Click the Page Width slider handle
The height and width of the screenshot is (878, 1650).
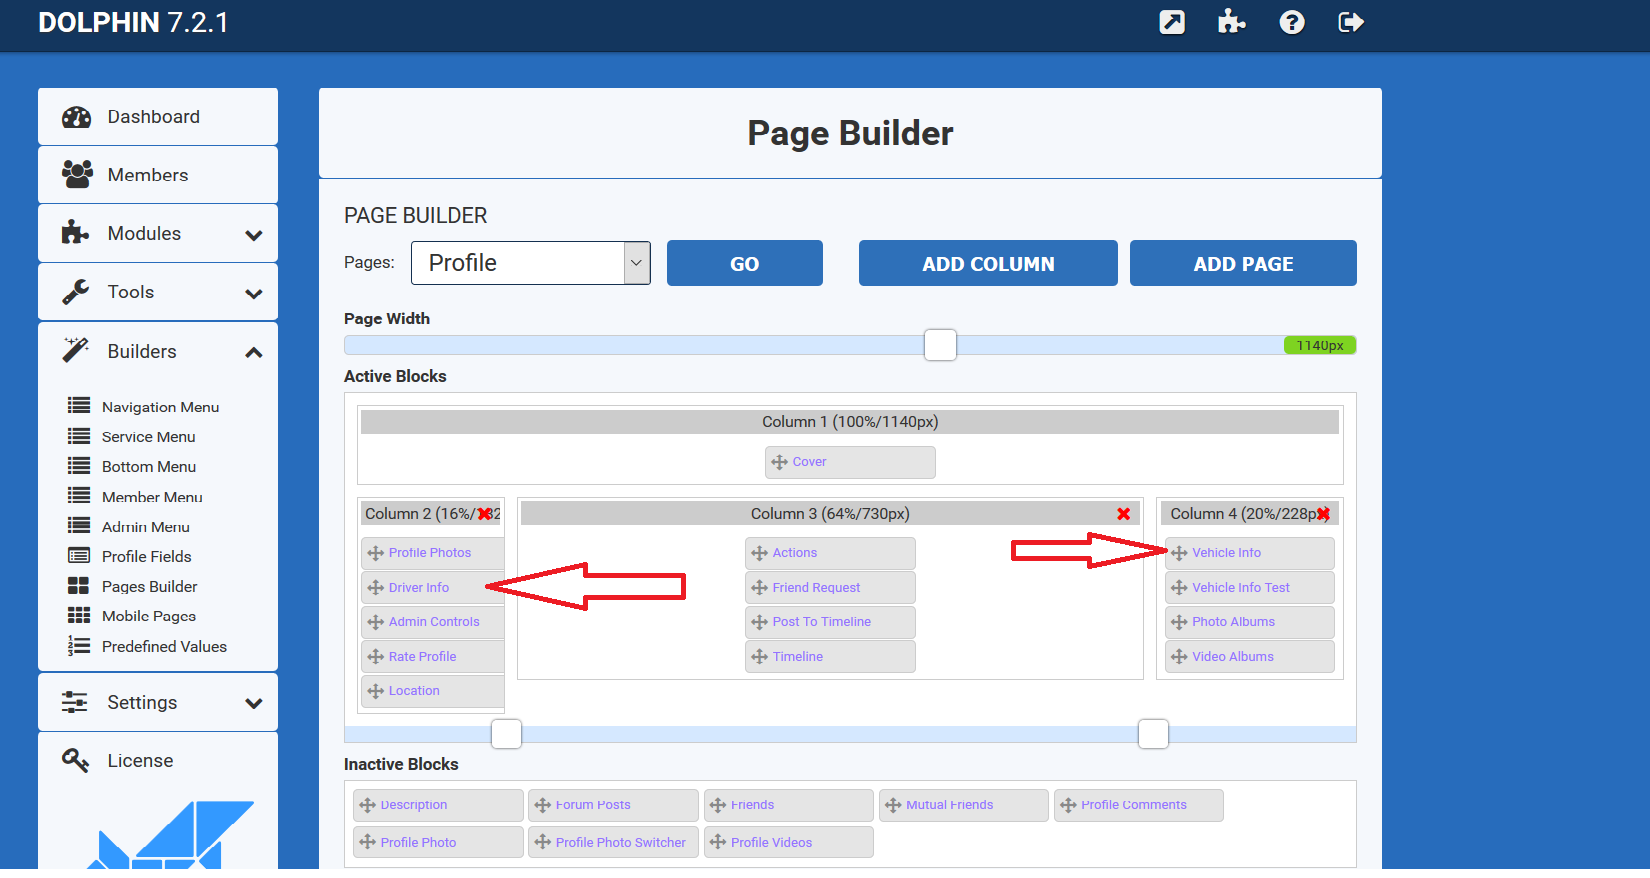tap(940, 345)
